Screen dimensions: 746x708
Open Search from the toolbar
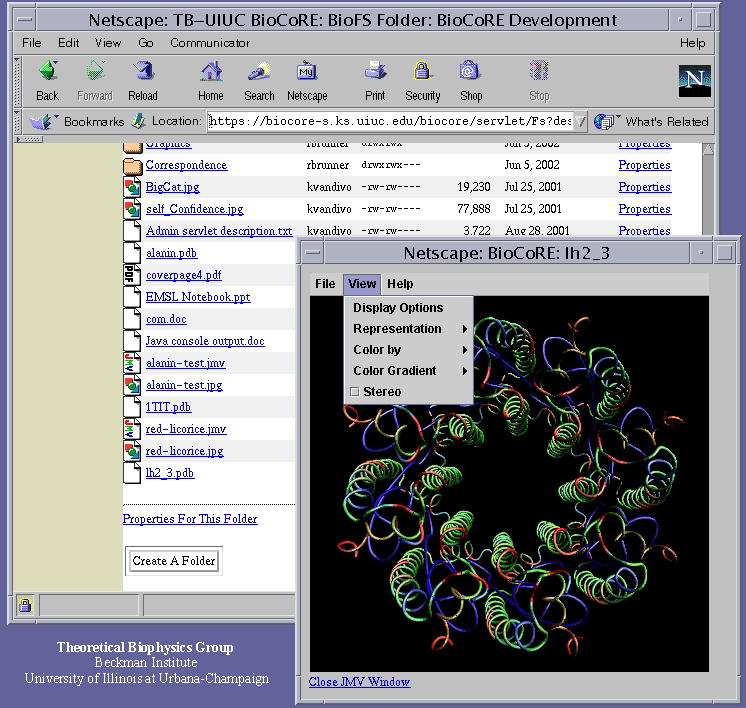[259, 72]
